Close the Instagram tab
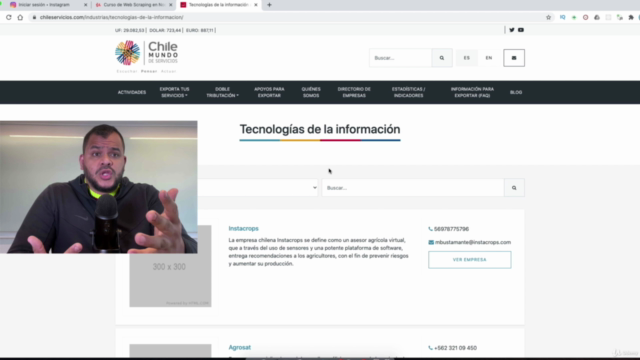The image size is (640, 360). pos(85,5)
